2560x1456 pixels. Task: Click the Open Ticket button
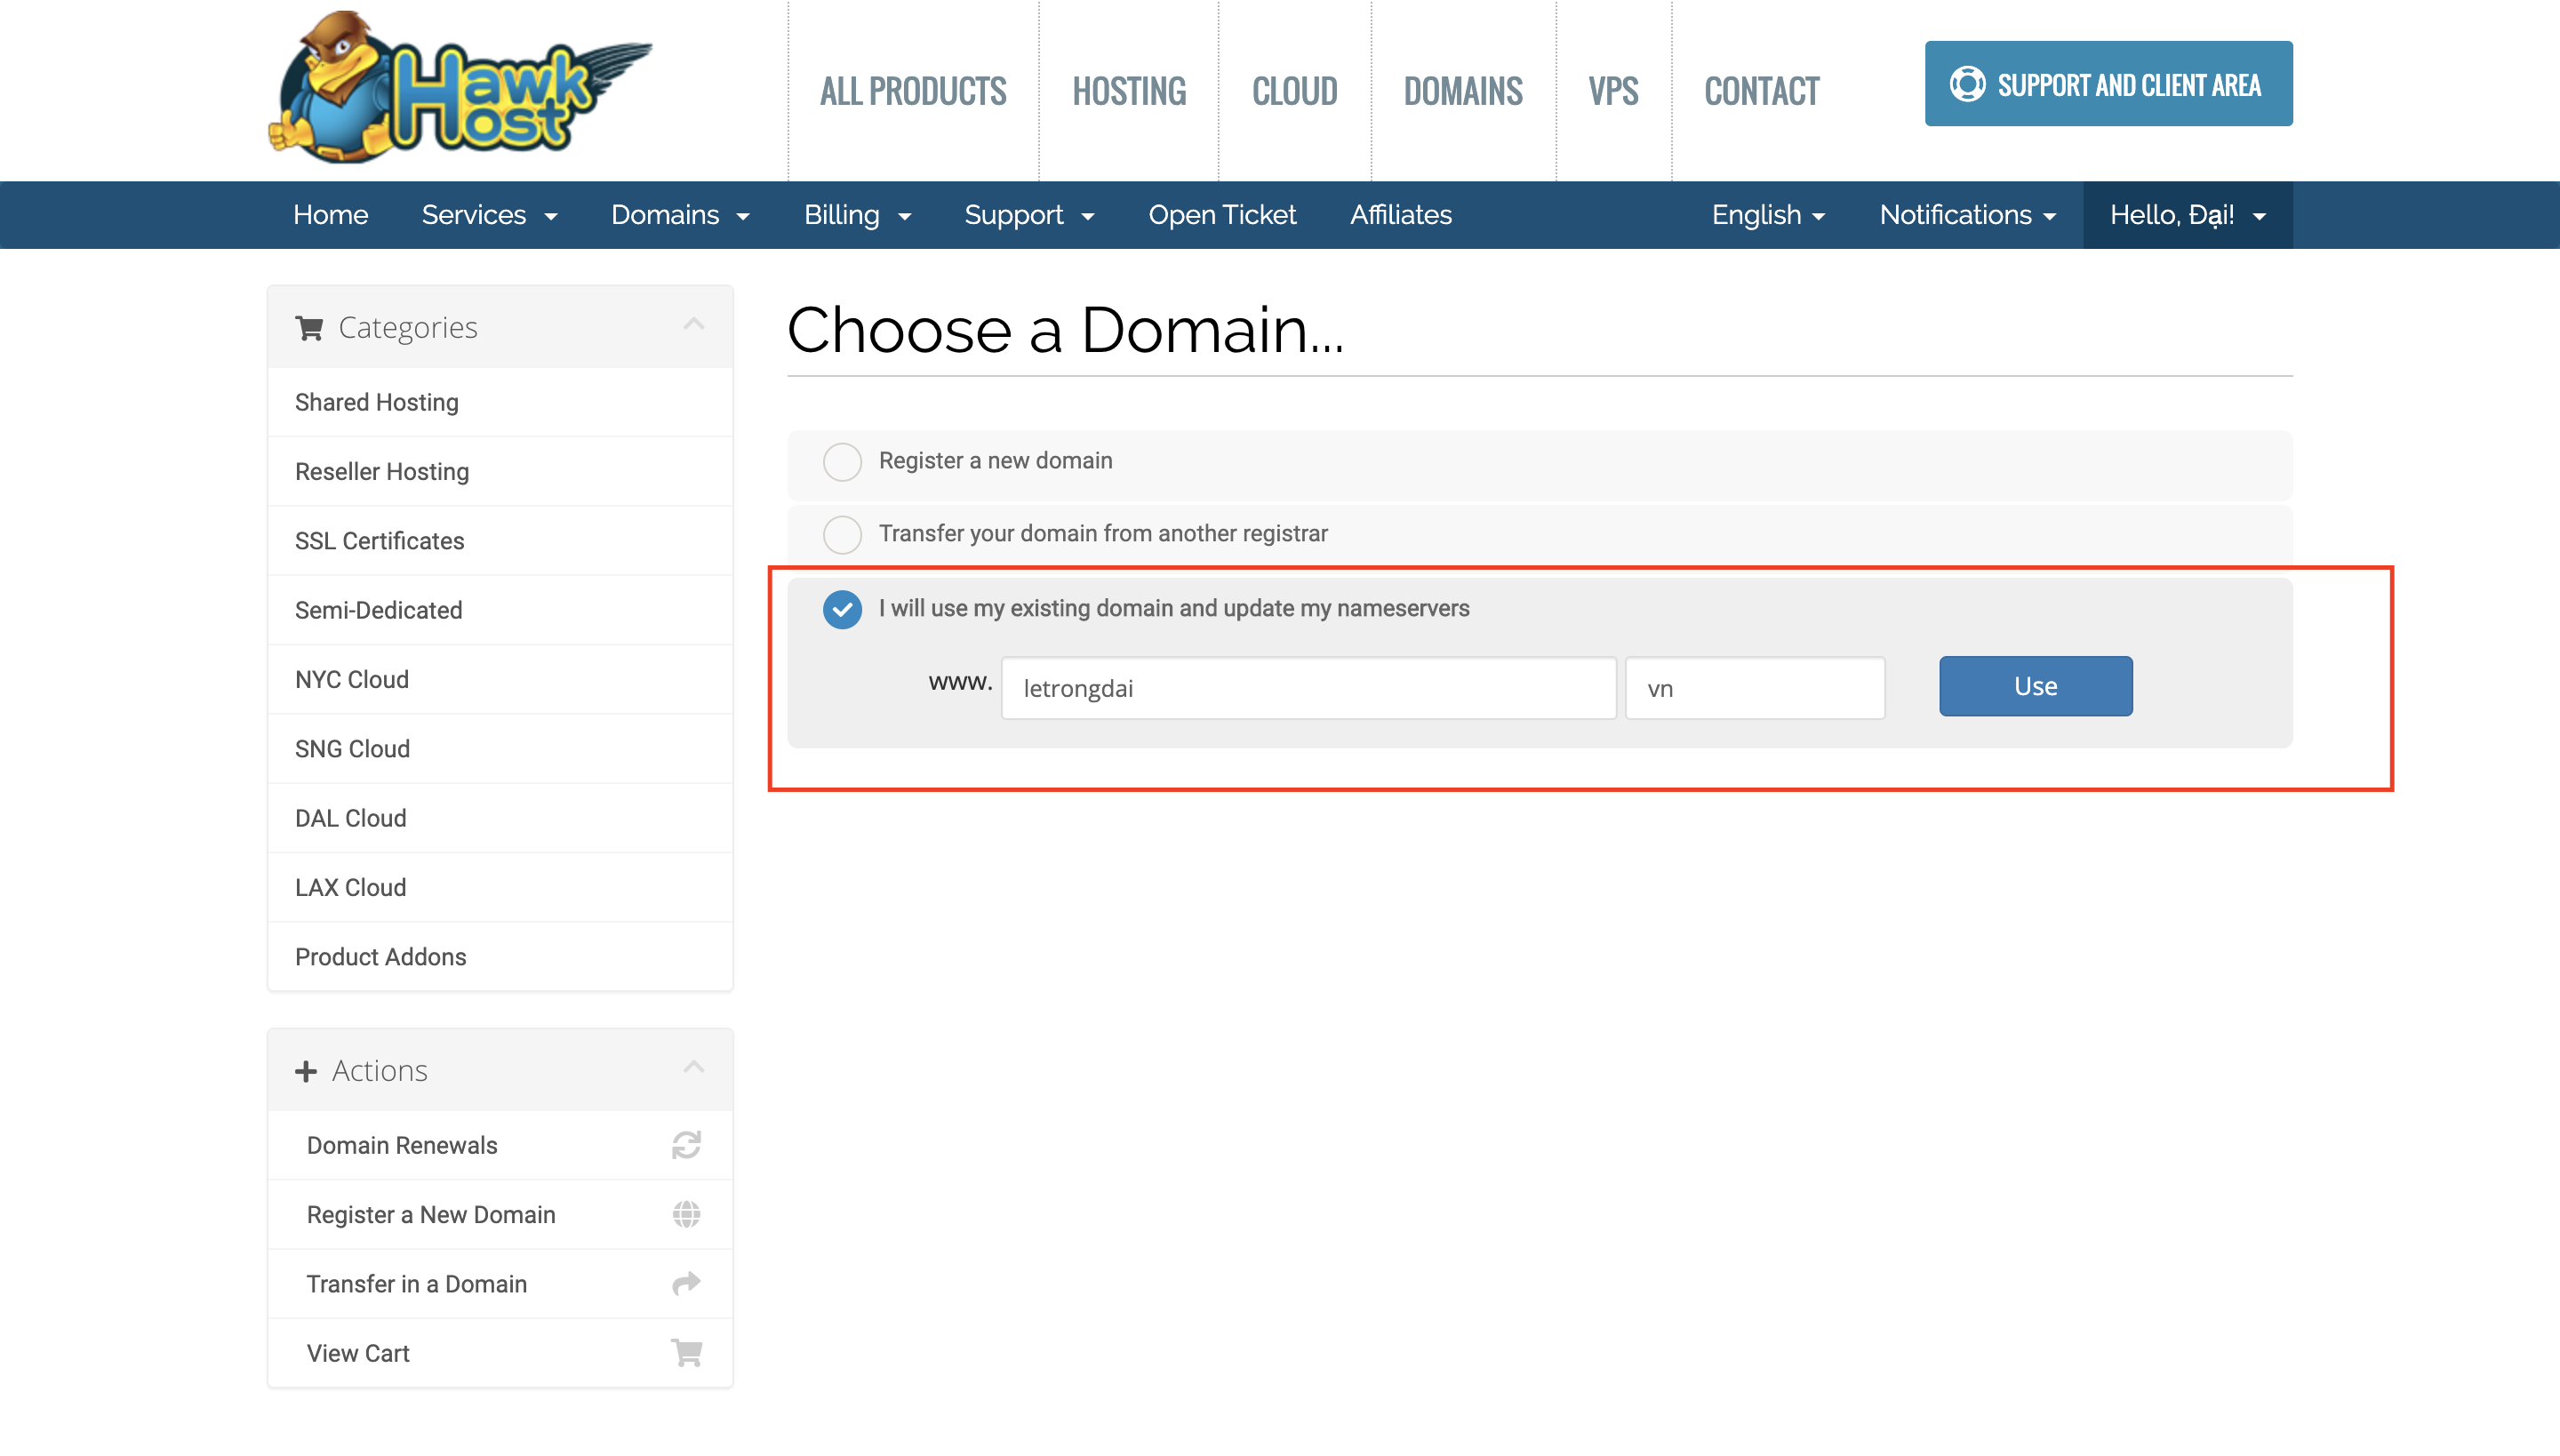point(1224,214)
